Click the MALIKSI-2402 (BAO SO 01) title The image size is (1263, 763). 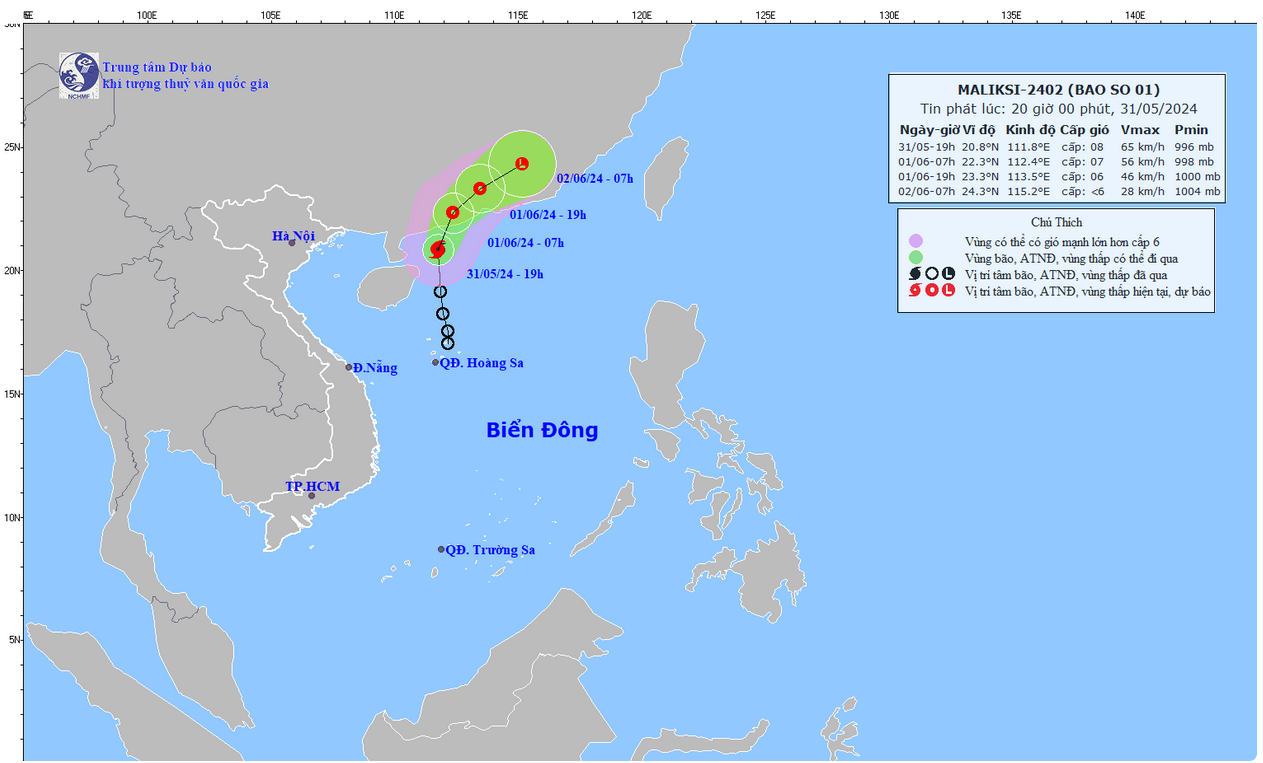[1058, 90]
